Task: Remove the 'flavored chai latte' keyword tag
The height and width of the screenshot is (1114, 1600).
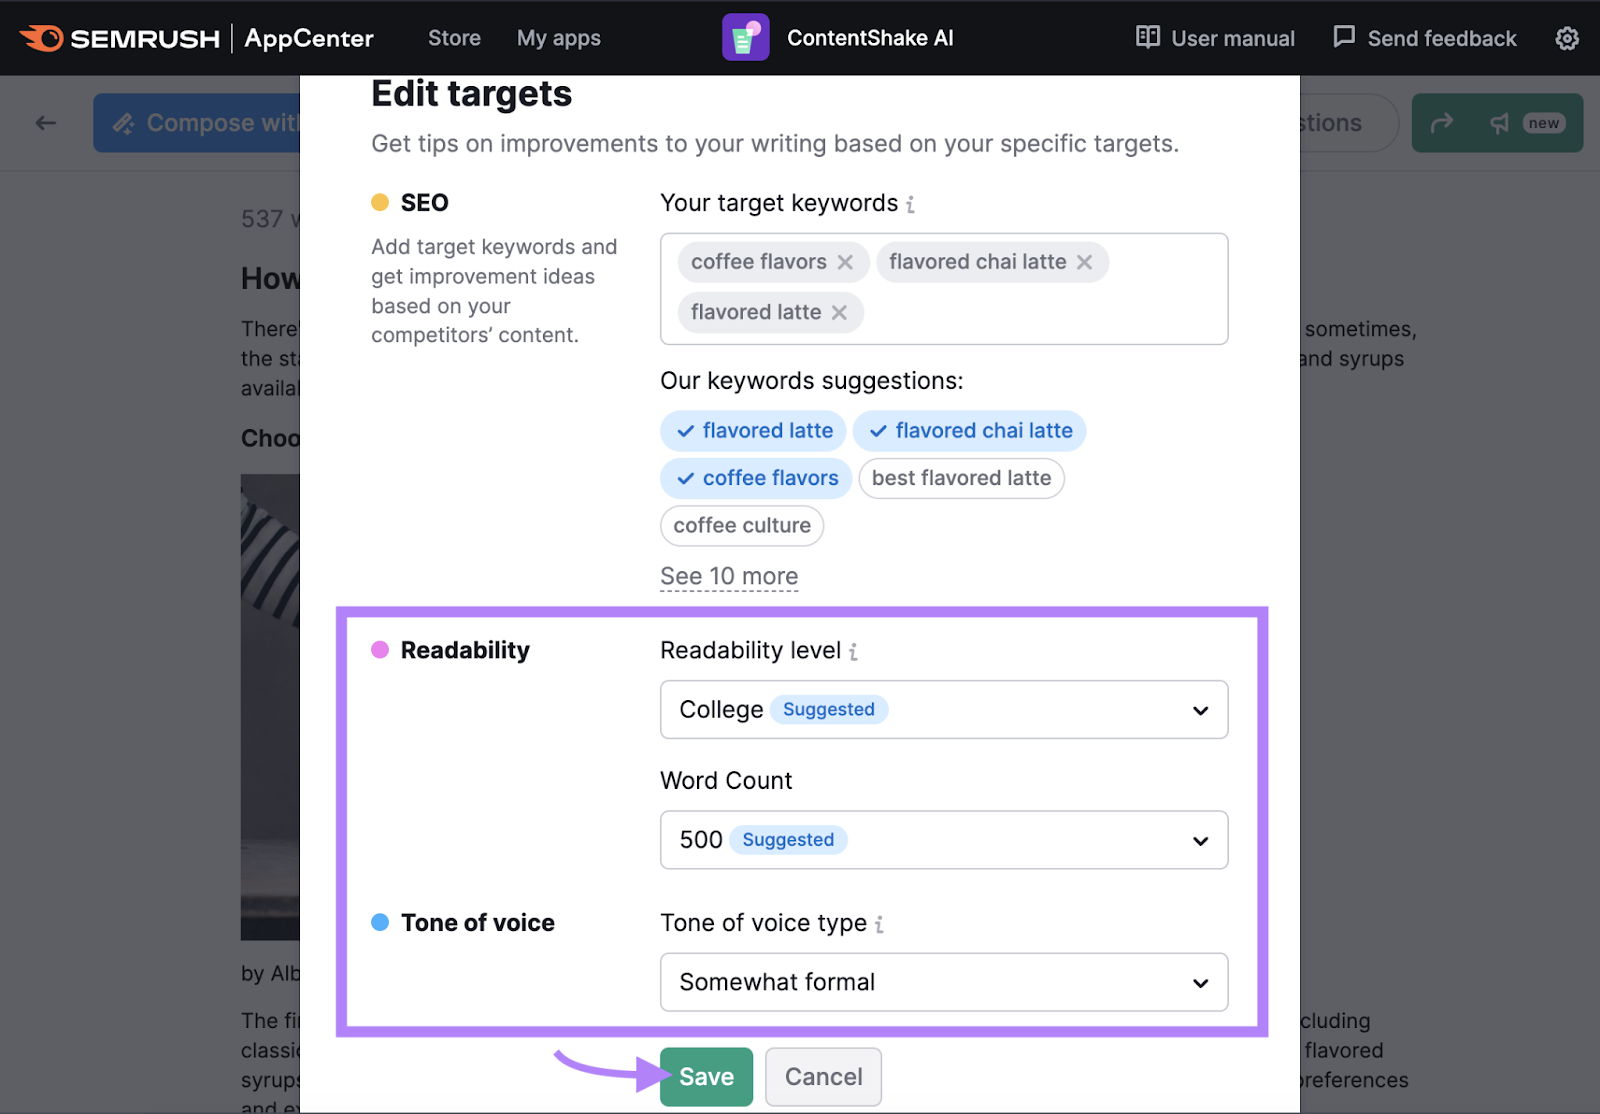Action: point(1084,262)
